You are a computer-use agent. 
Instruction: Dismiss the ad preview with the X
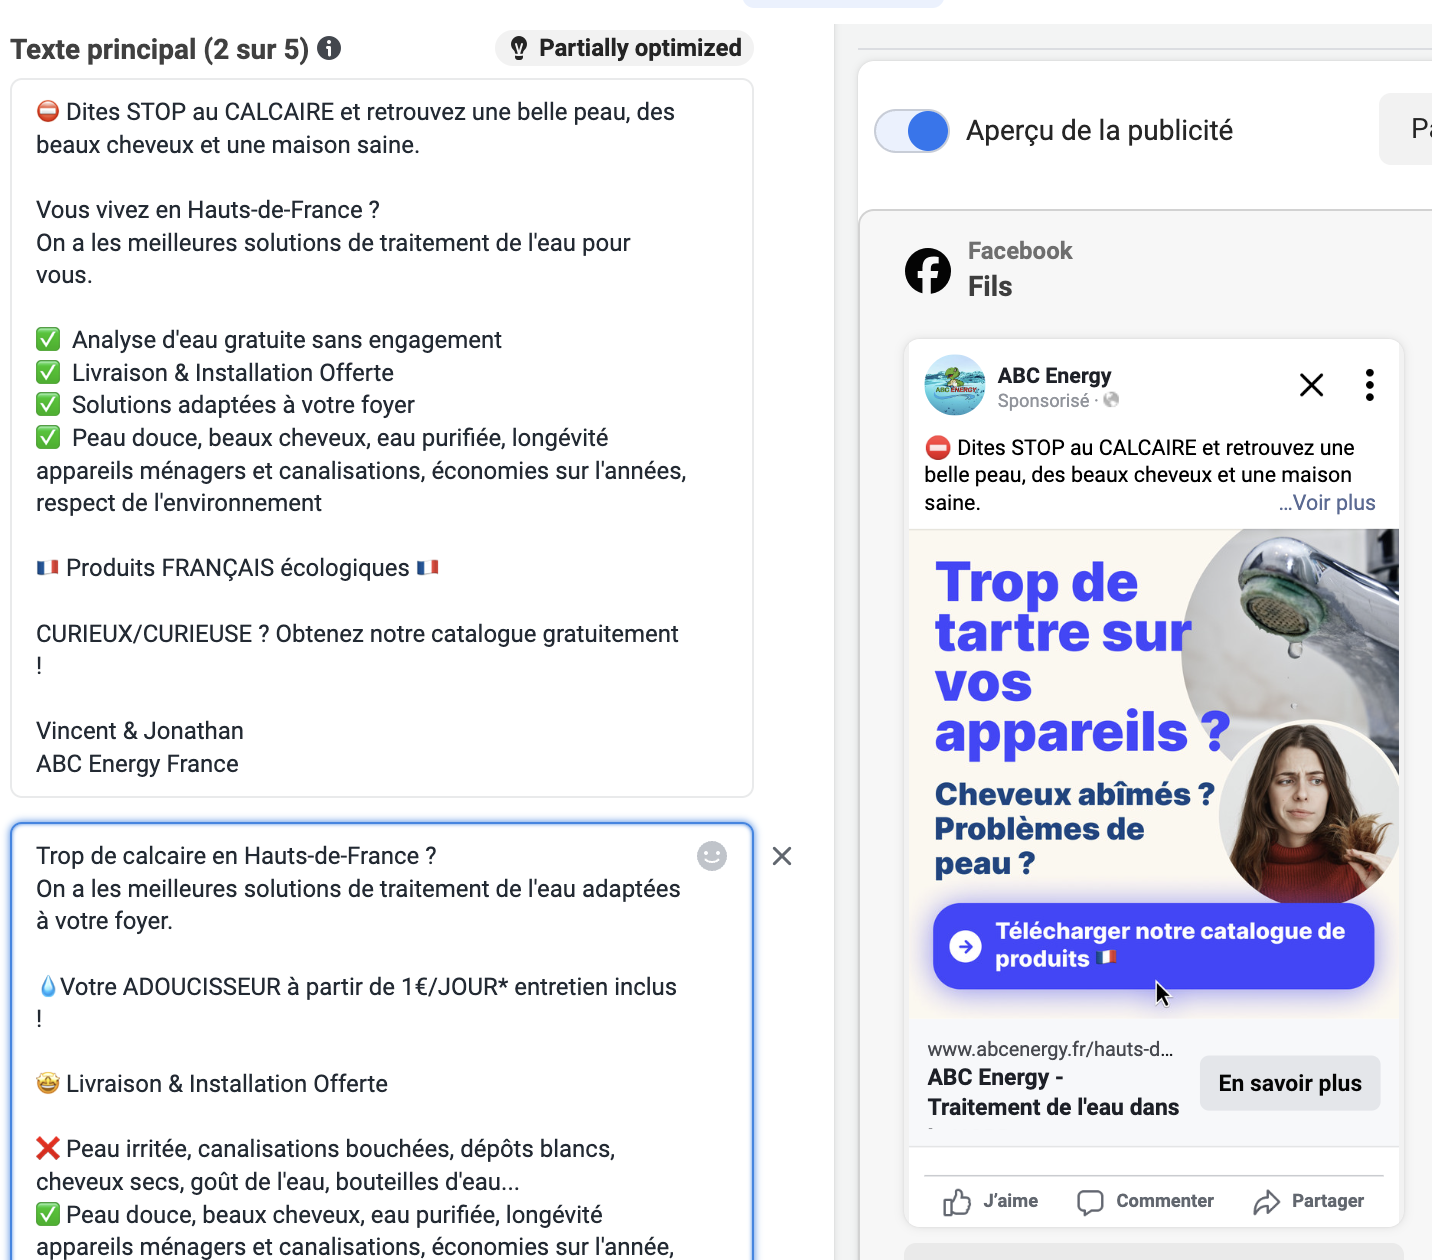pyautogui.click(x=1311, y=385)
